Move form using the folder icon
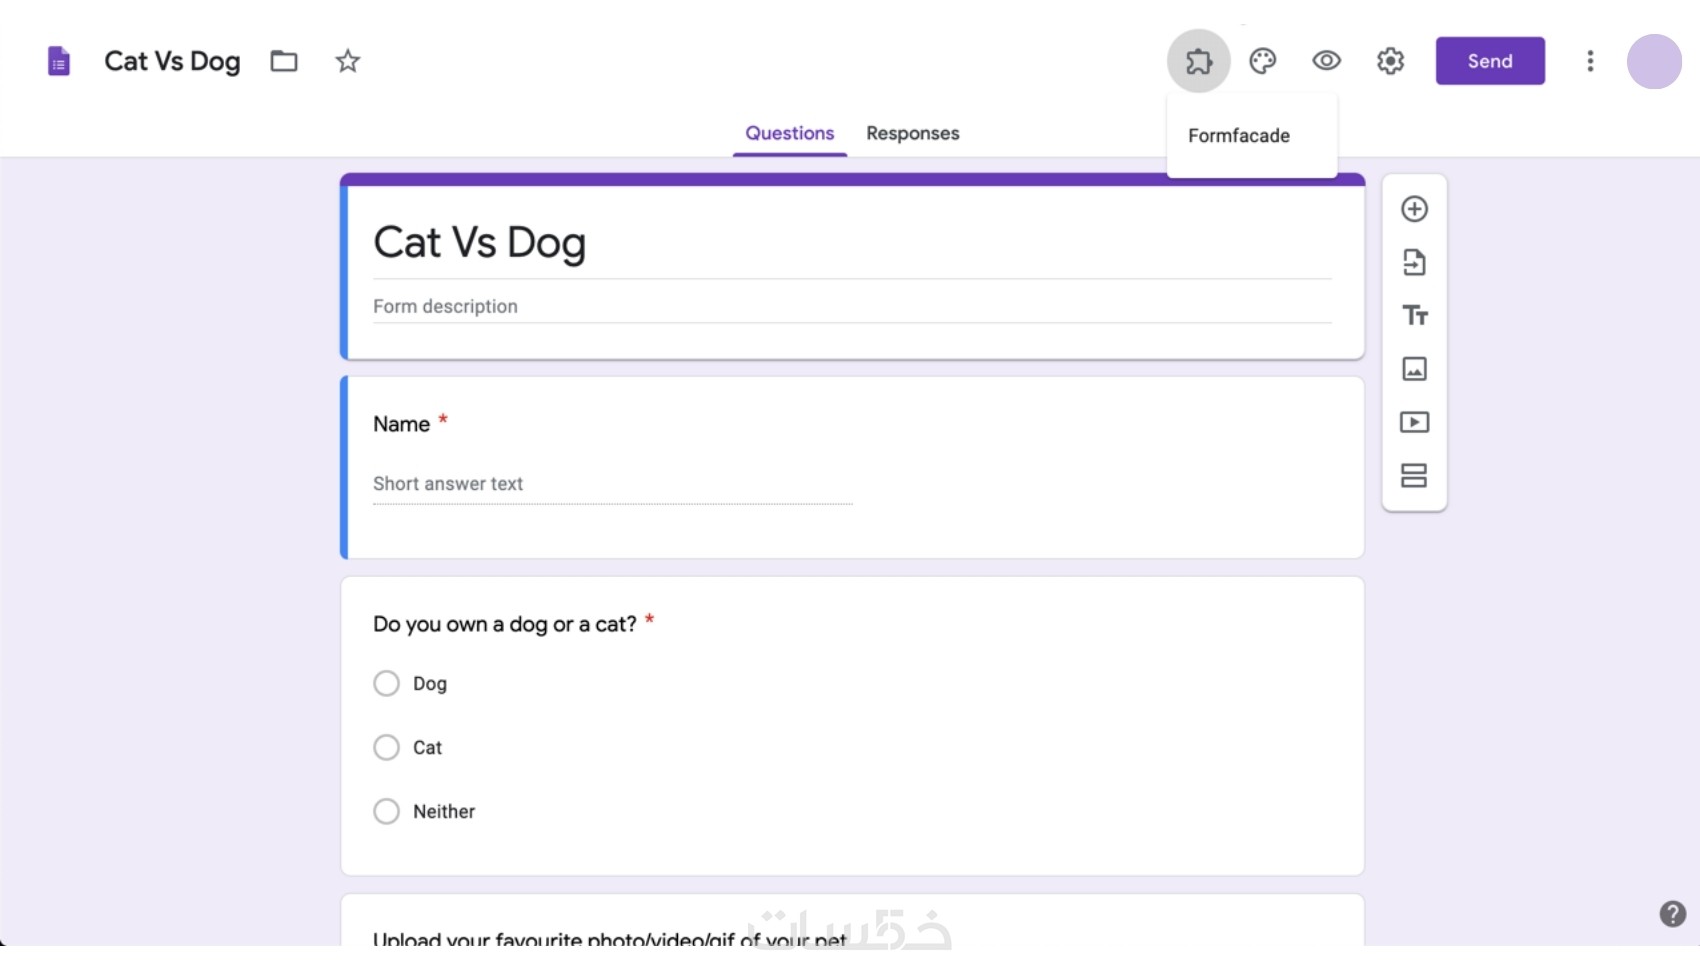This screenshot has height=970, width=1700. coord(284,61)
